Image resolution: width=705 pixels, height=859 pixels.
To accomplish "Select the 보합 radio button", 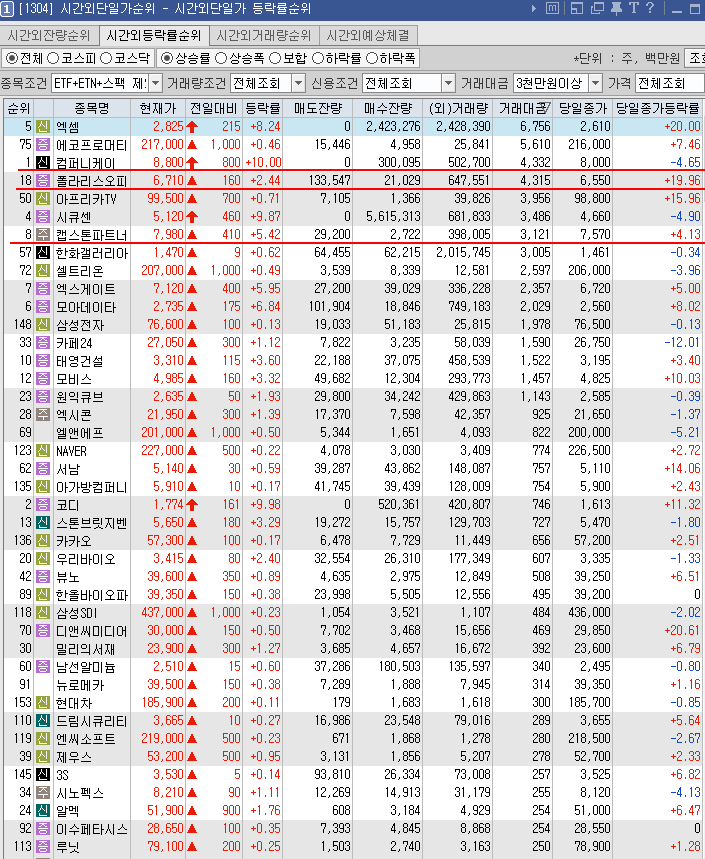I will (275, 58).
